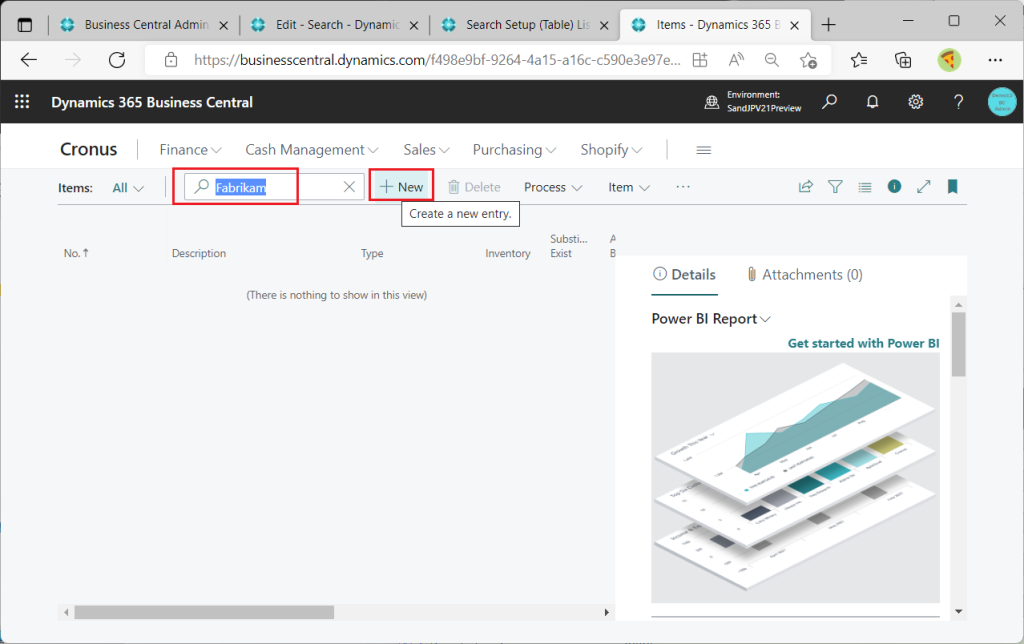
Task: Toggle the FactBox information pane
Action: tap(895, 187)
